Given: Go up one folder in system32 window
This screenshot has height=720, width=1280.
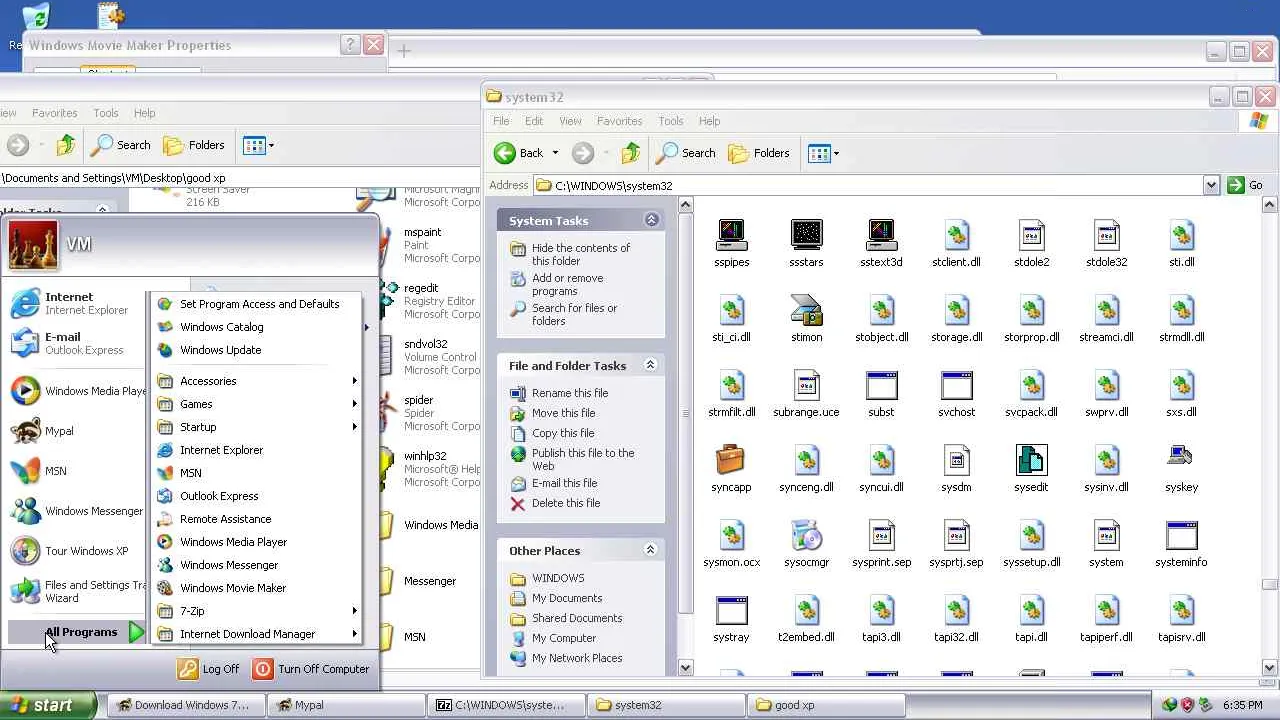Looking at the screenshot, I should 630,153.
